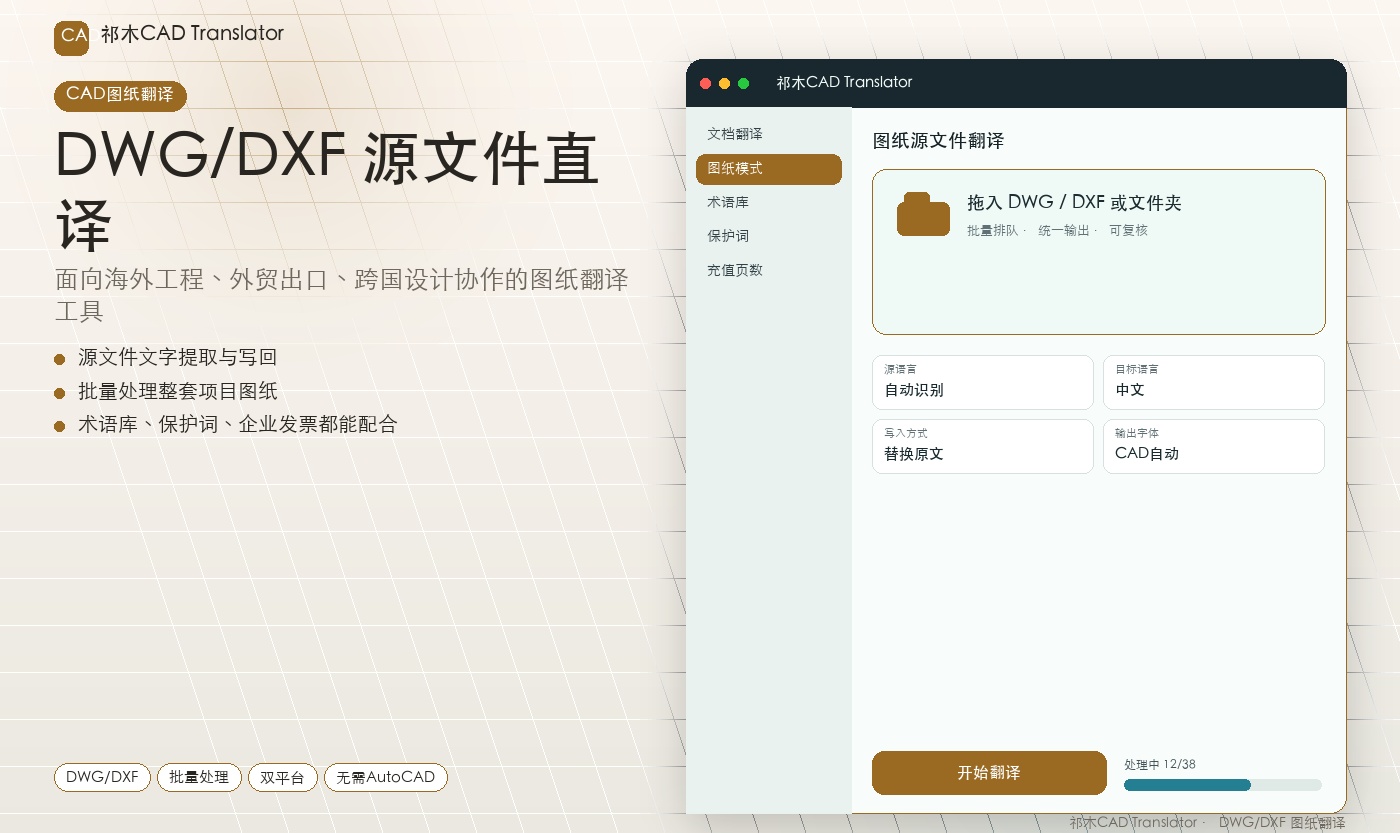Click the 批量处理 tag pill
1400x833 pixels.
[x=199, y=777]
